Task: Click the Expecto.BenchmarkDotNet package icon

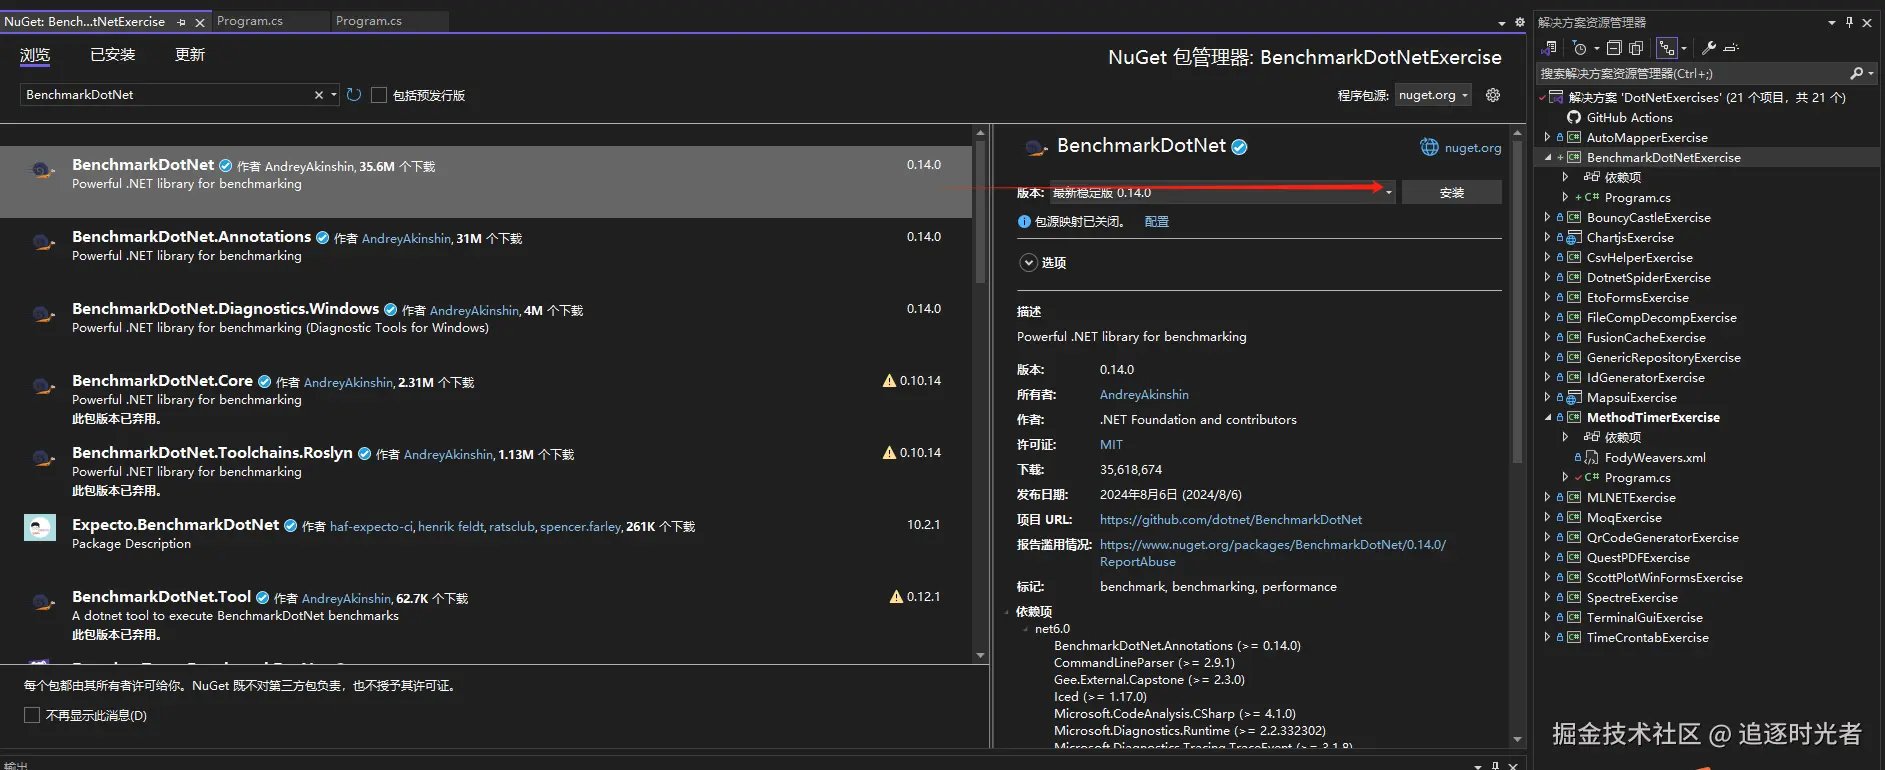Action: [40, 526]
